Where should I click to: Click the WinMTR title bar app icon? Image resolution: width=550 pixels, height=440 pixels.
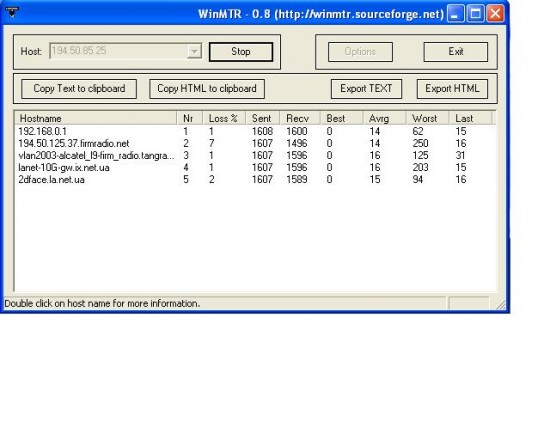coord(12,12)
